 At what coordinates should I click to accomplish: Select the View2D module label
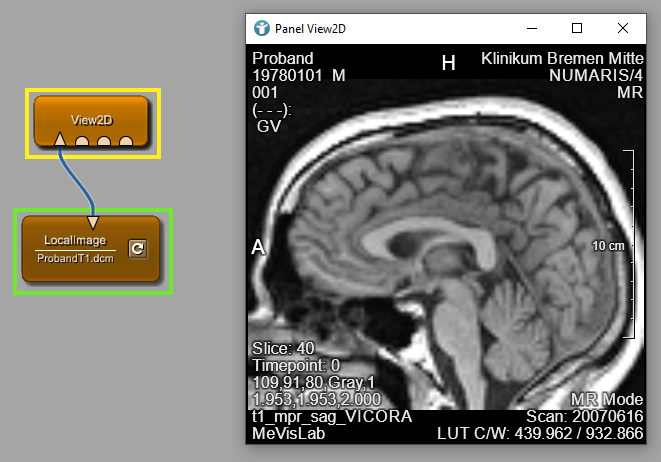[x=92, y=119]
